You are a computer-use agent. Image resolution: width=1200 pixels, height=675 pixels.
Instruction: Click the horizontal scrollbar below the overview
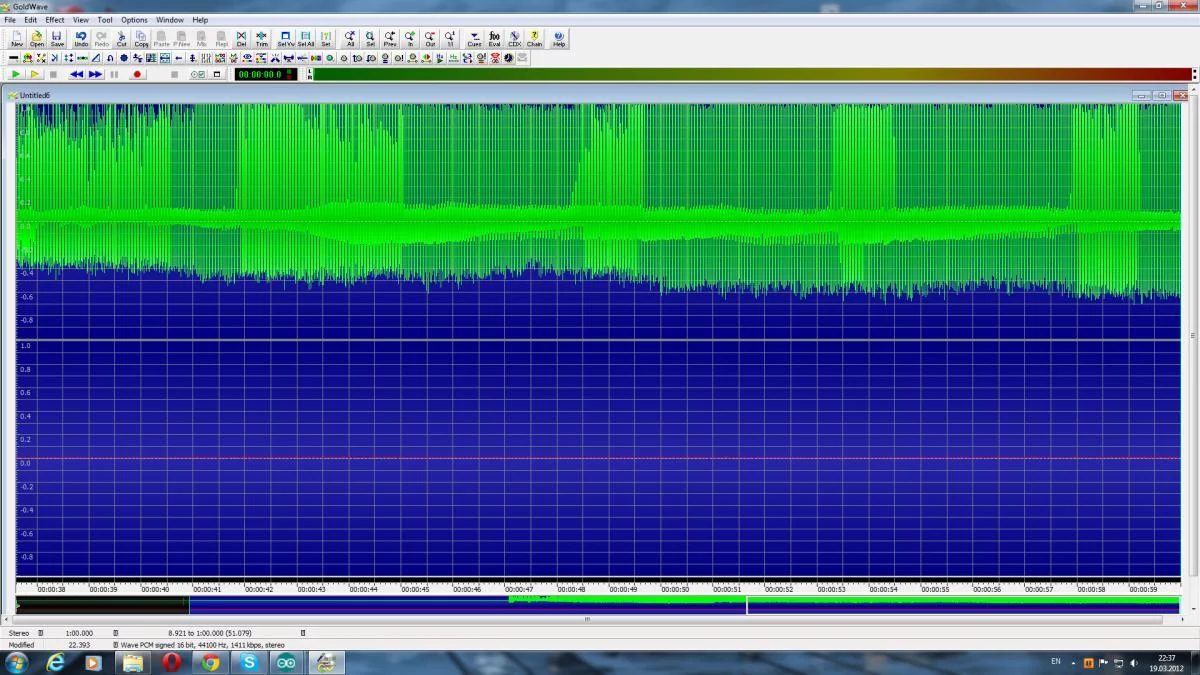point(588,619)
